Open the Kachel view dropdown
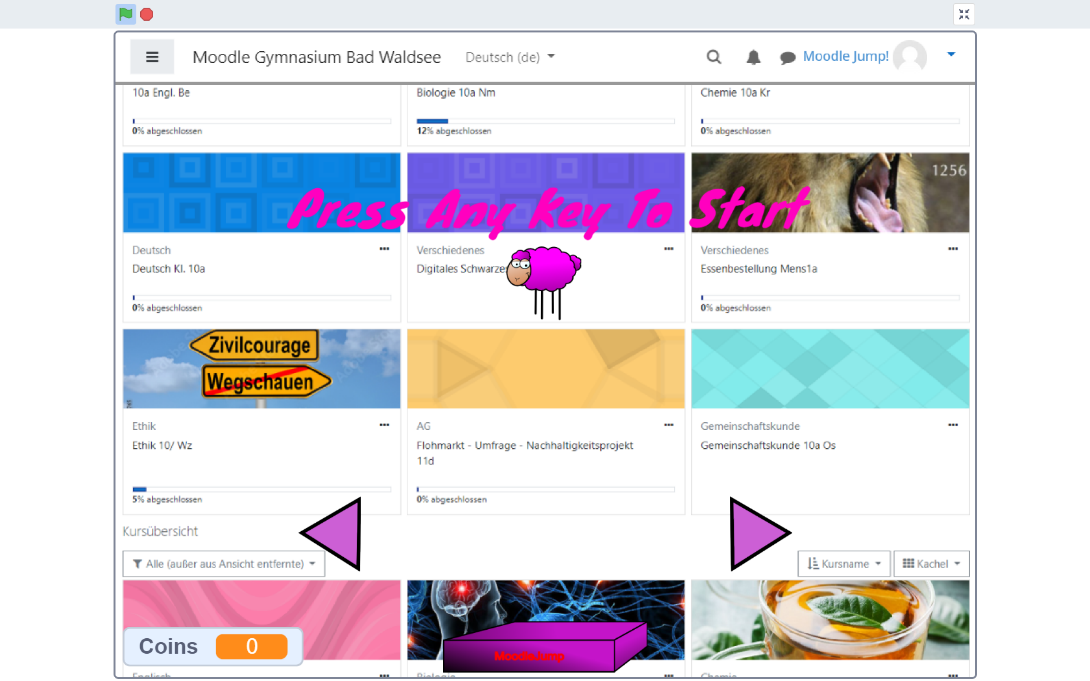This screenshot has width=1090, height=681. 932,564
